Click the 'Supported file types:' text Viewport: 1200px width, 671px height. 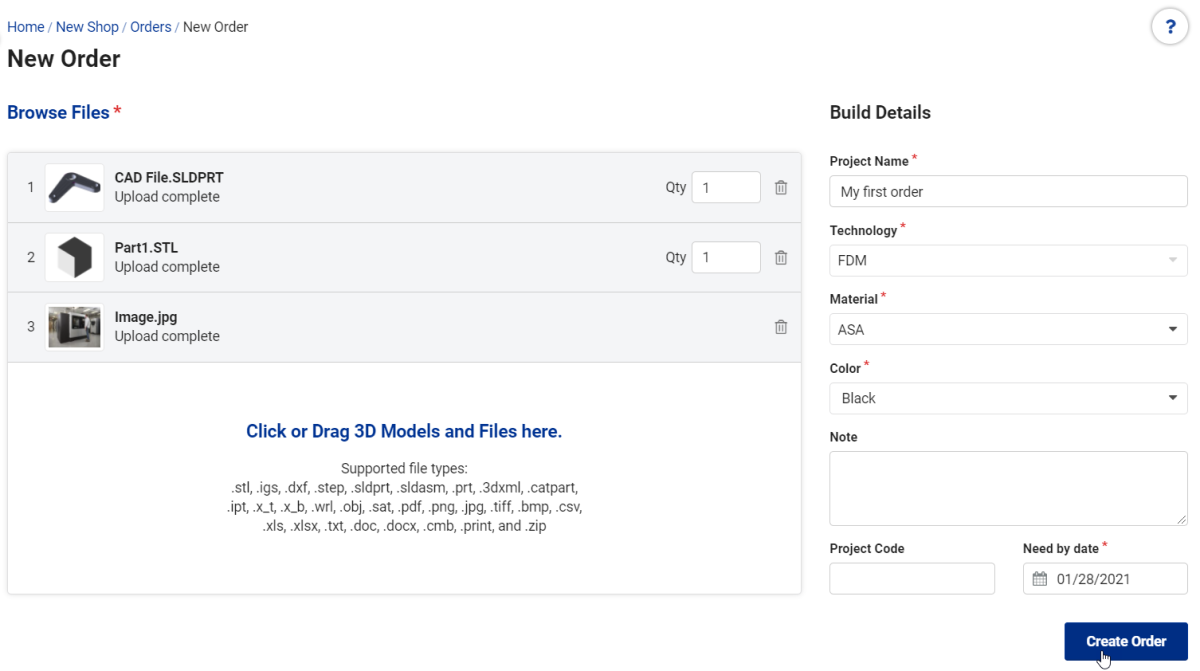(x=404, y=468)
